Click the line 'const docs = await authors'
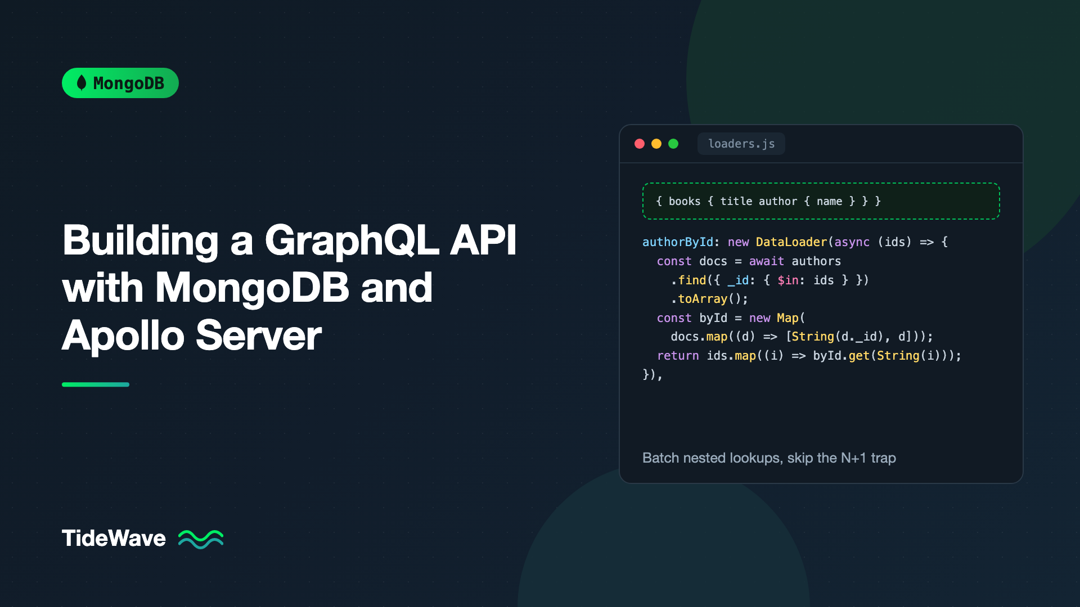Image resolution: width=1080 pixels, height=607 pixels. click(749, 261)
